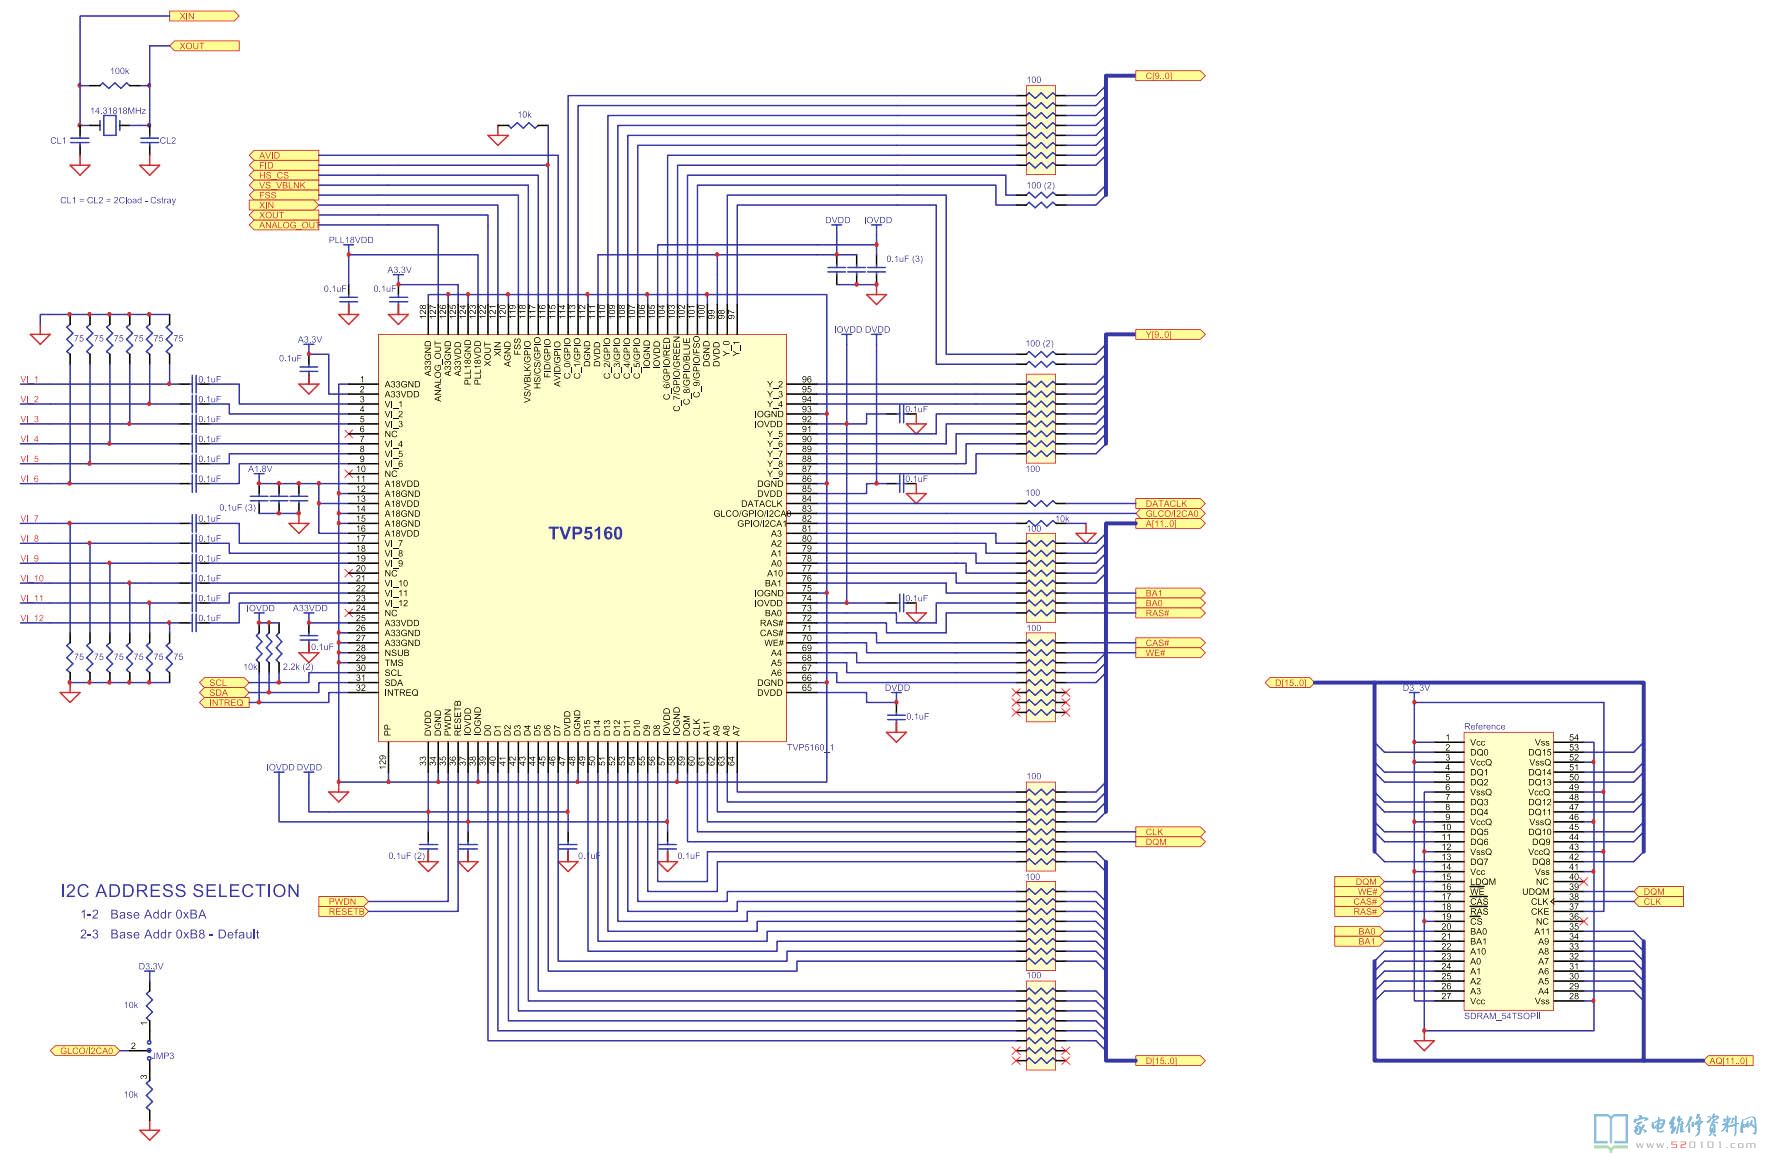
Task: Select the I2C ADDRESS SELECTION heading
Action: 180,891
